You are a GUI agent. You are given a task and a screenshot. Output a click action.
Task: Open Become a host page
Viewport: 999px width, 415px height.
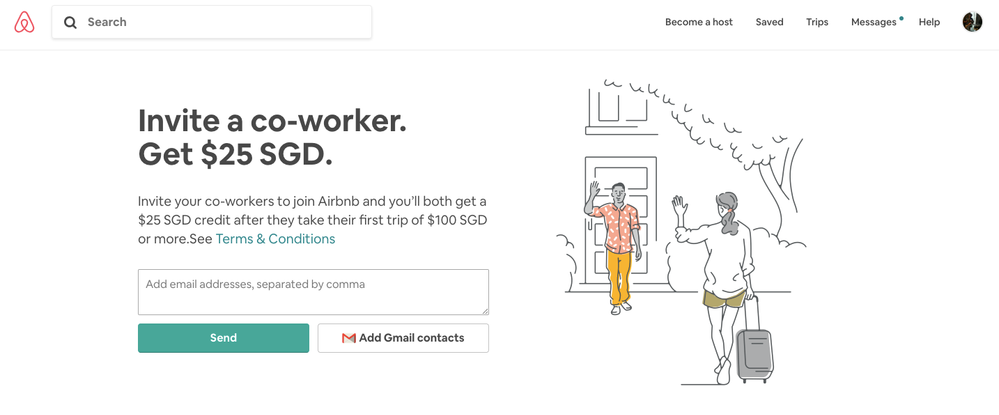[699, 22]
